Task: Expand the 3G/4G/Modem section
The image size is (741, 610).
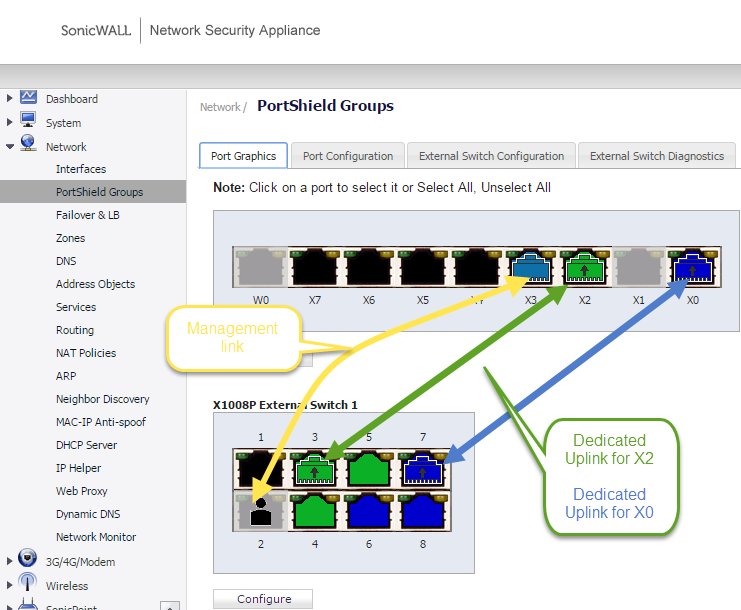Action: [10, 562]
